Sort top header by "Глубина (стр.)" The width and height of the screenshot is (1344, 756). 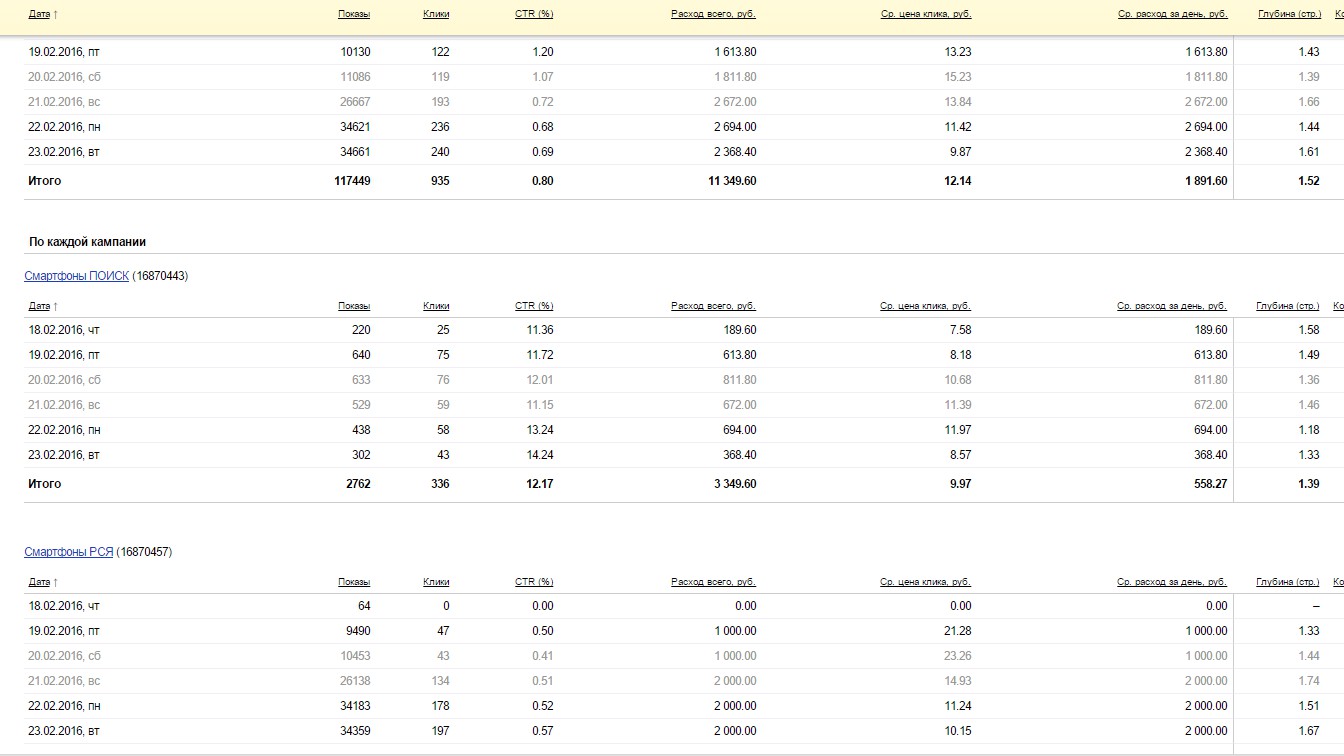click(1289, 15)
